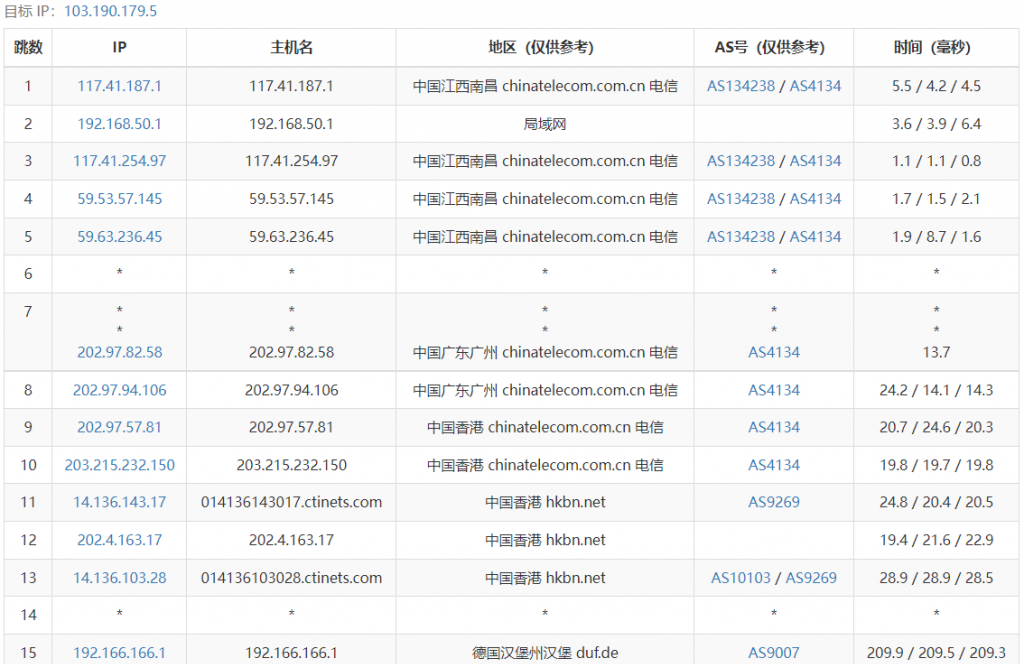Image resolution: width=1024 pixels, height=664 pixels.
Task: Select hostname cell 014136143017.ctinets.com
Action: click(291, 502)
